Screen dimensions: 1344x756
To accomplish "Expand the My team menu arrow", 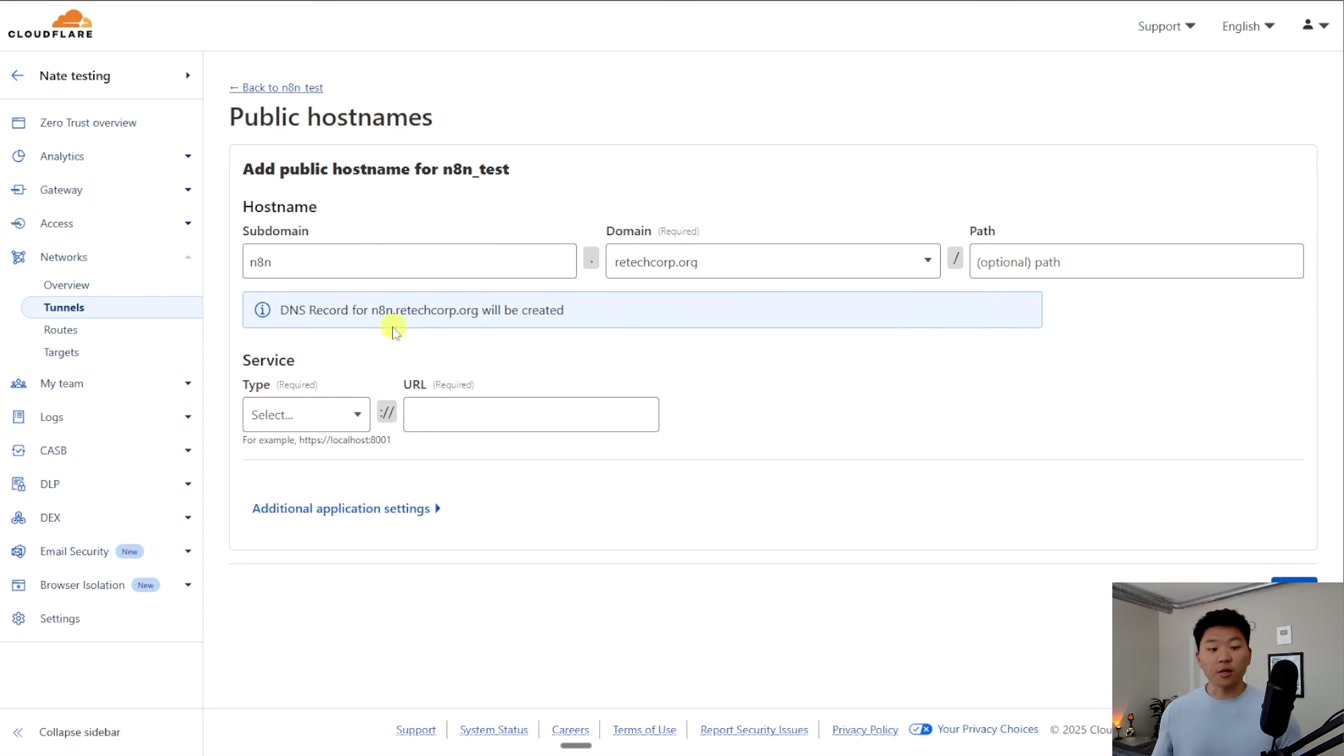I will pyautogui.click(x=187, y=384).
